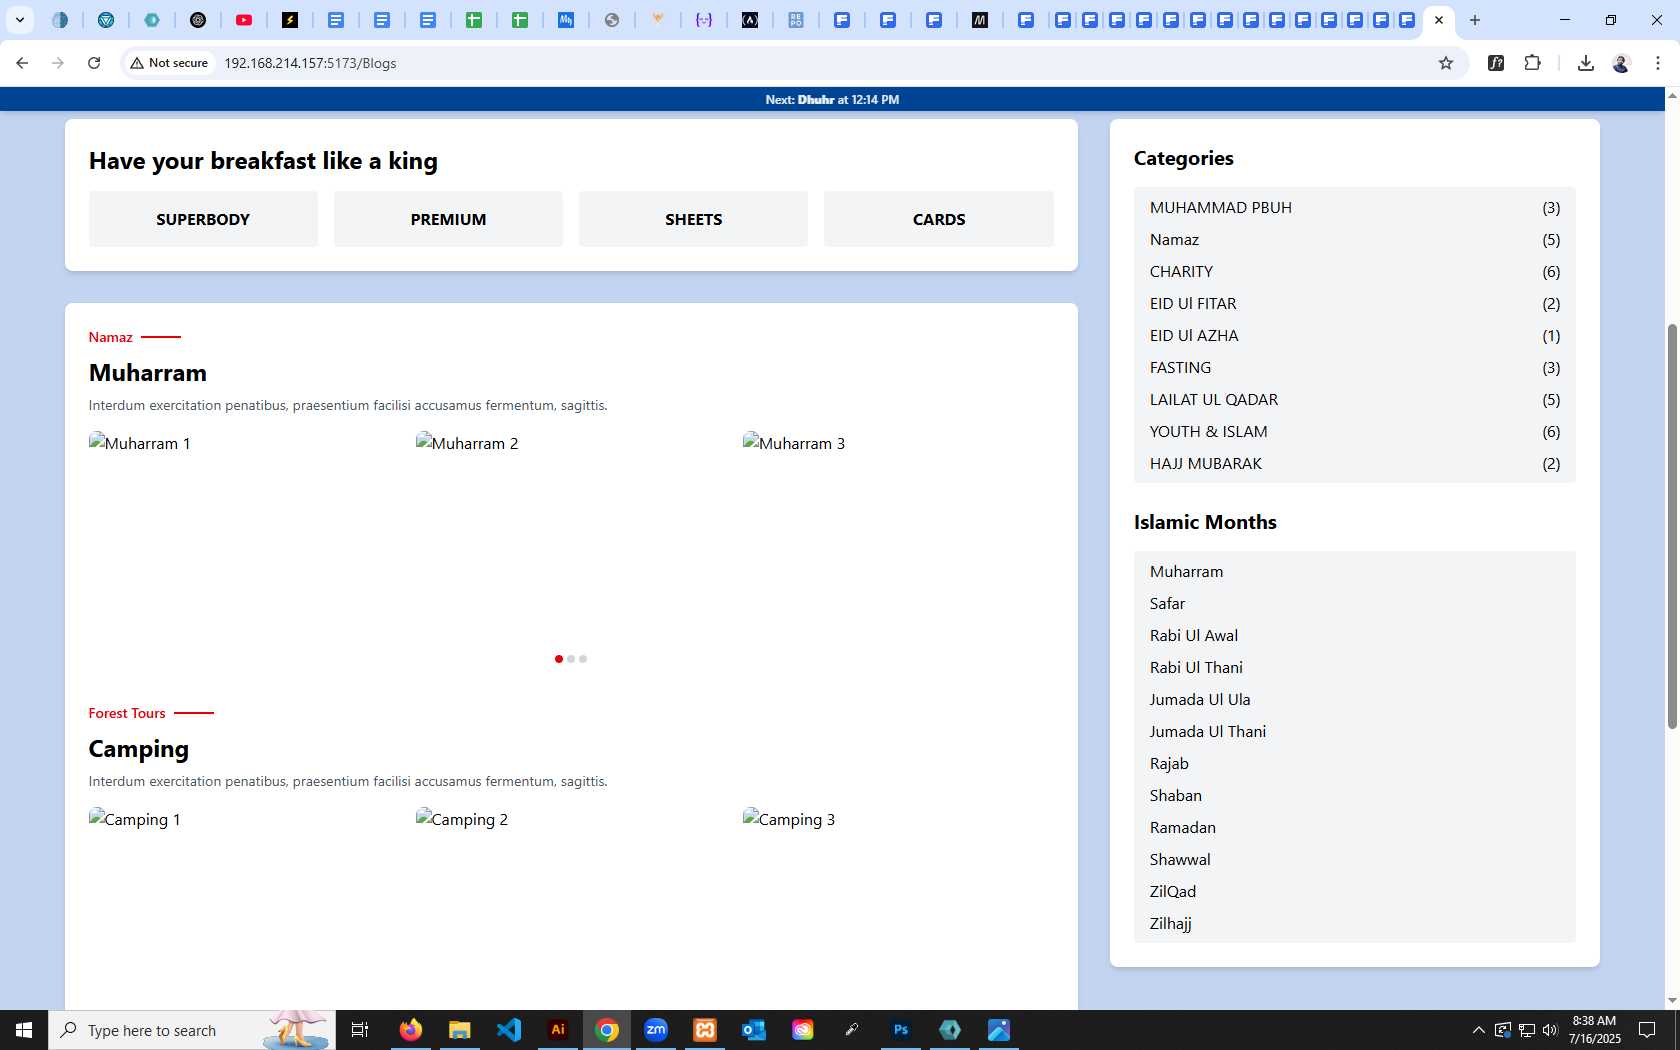Click the page vertical scrollbar thumb
The height and width of the screenshot is (1050, 1680).
tap(1671, 526)
